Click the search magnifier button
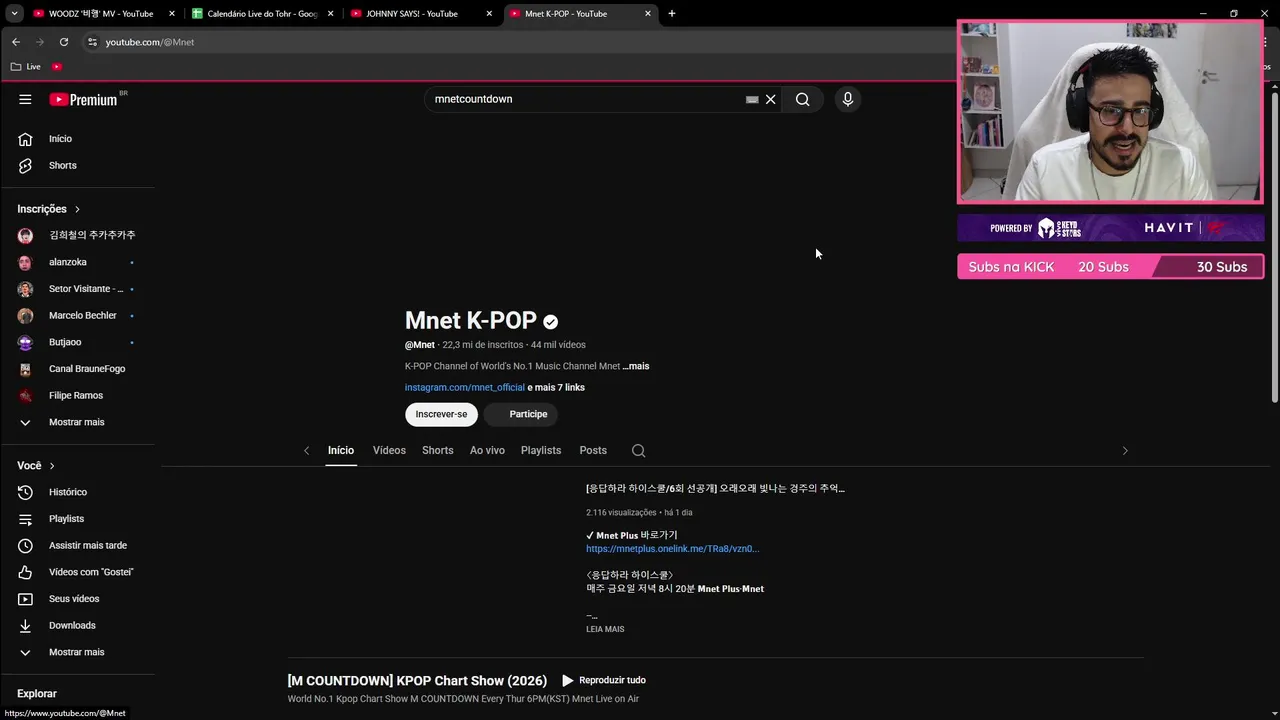Screen dimensions: 1280x720 pos(802,99)
